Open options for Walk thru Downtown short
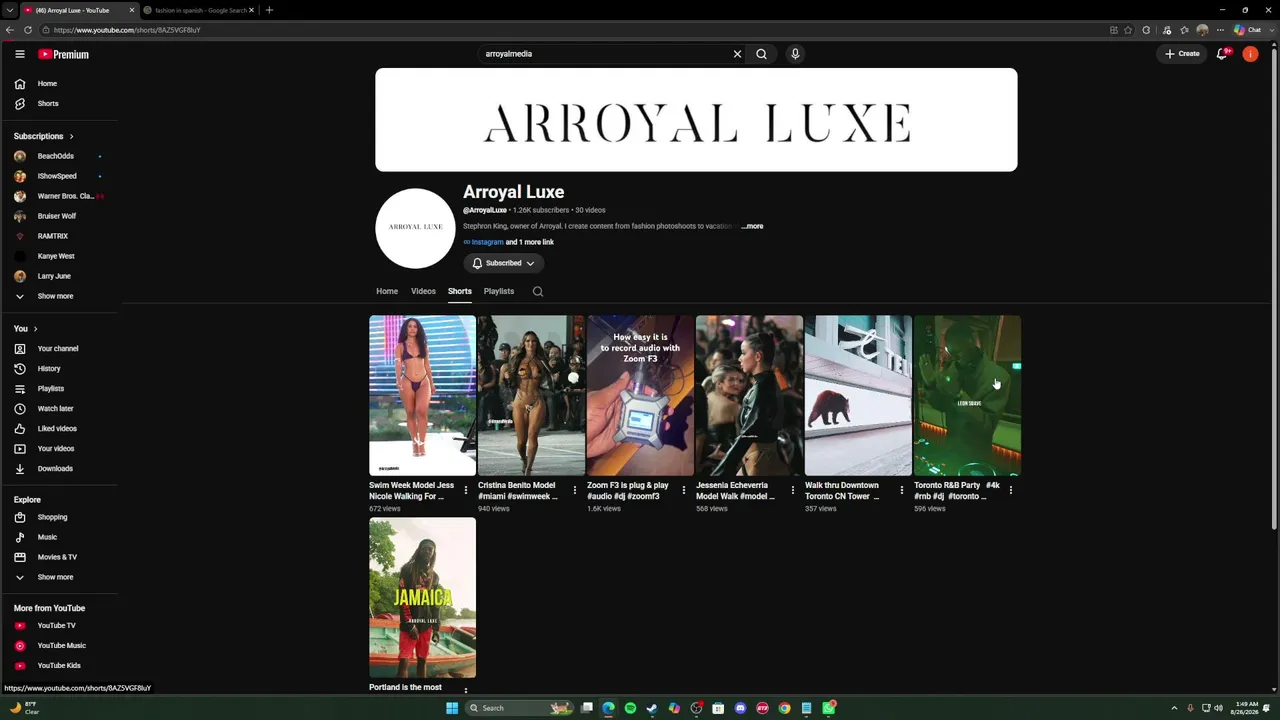 click(x=902, y=490)
